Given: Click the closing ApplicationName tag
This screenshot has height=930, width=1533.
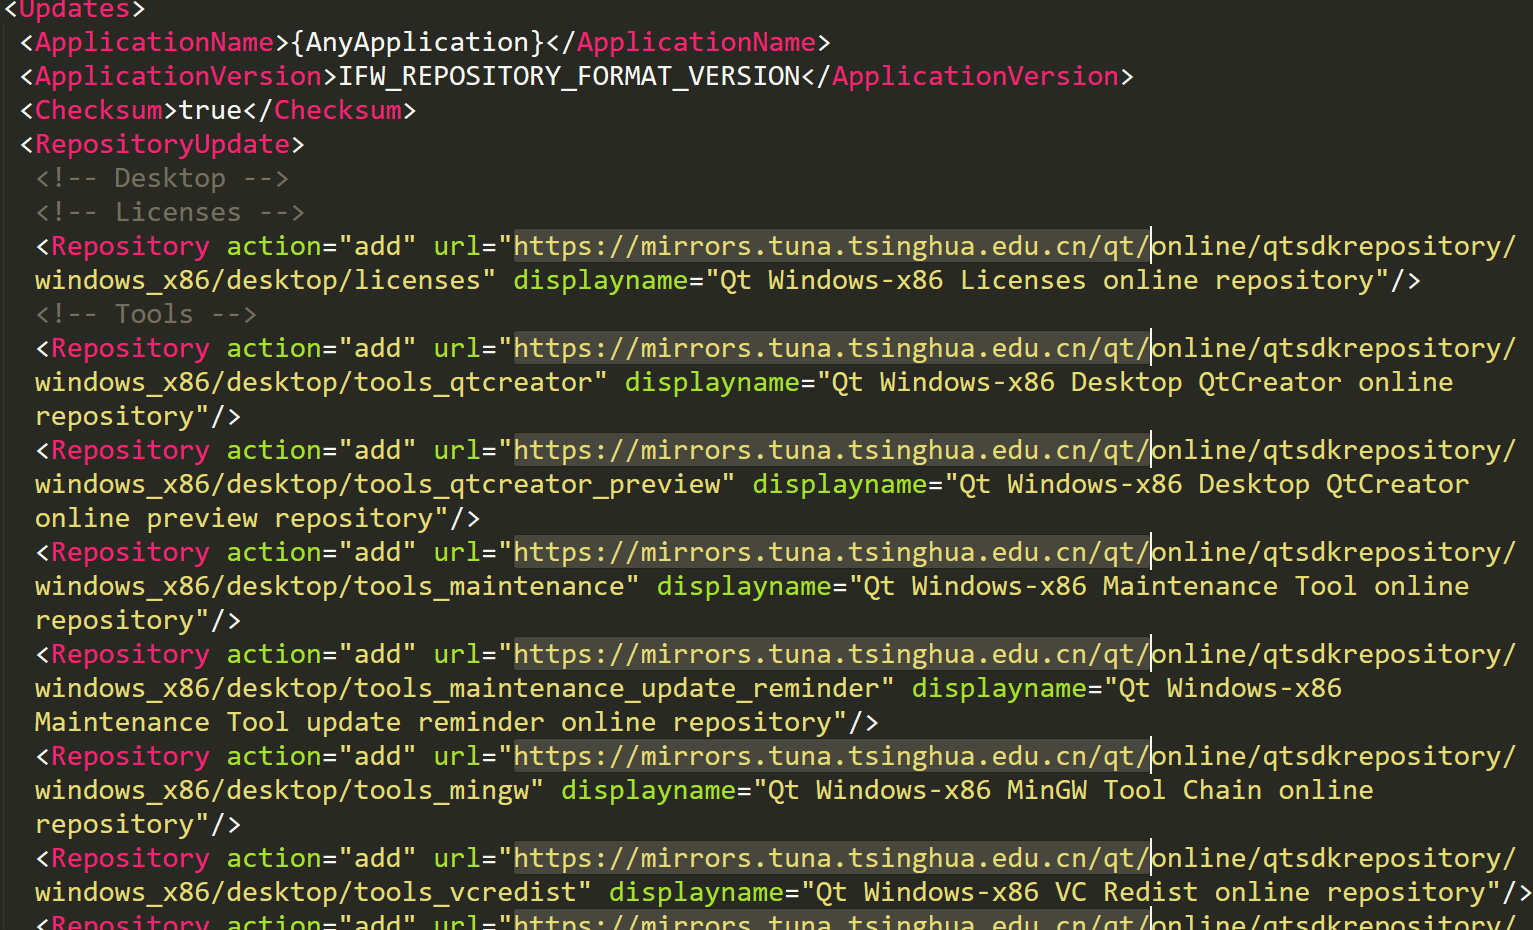Looking at the screenshot, I should click(x=688, y=42).
